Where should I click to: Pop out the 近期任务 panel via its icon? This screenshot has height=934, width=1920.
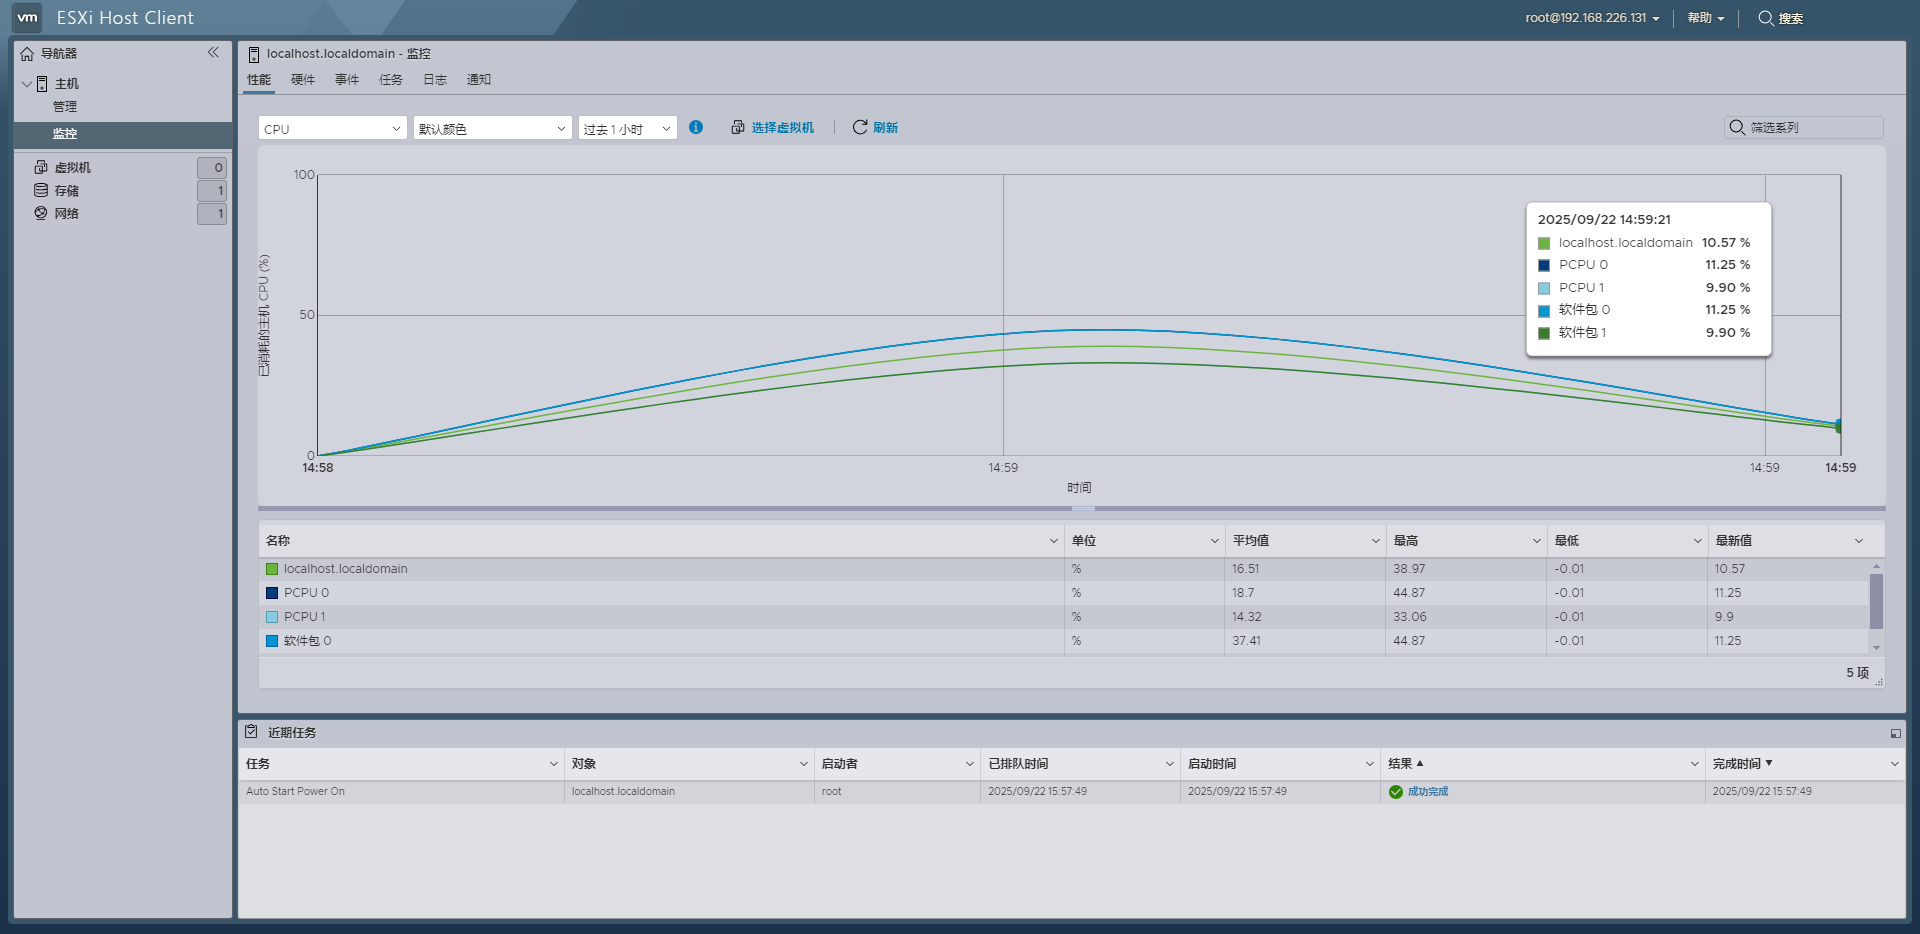pyautogui.click(x=1895, y=732)
